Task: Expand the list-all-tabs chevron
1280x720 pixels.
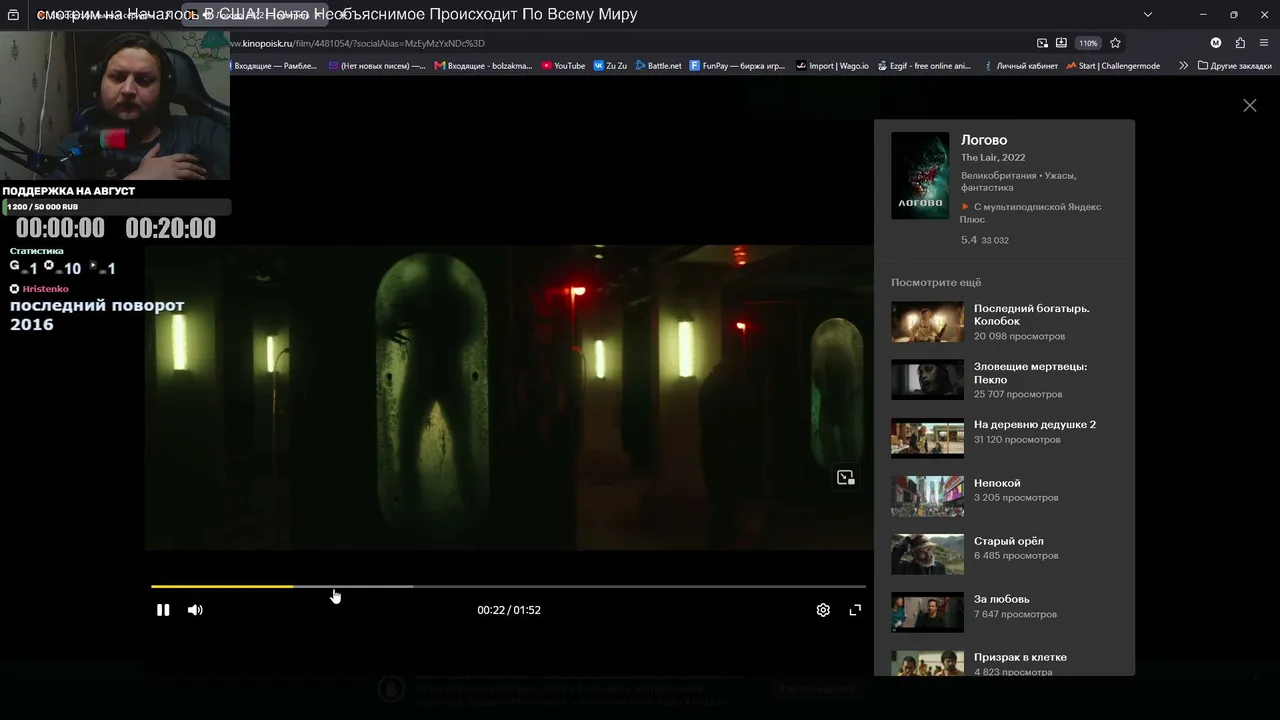Action: [x=1148, y=15]
